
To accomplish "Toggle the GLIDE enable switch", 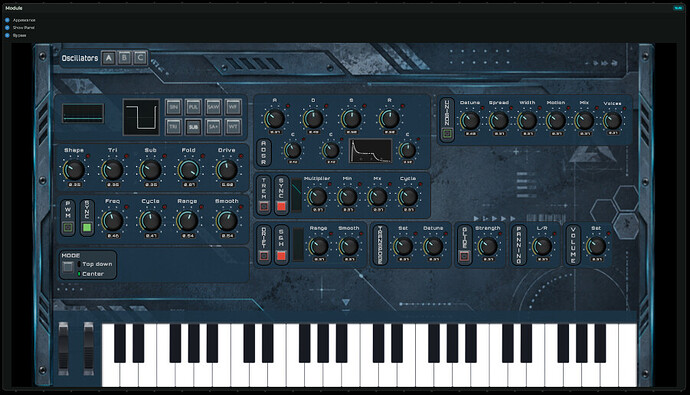I will (464, 256).
